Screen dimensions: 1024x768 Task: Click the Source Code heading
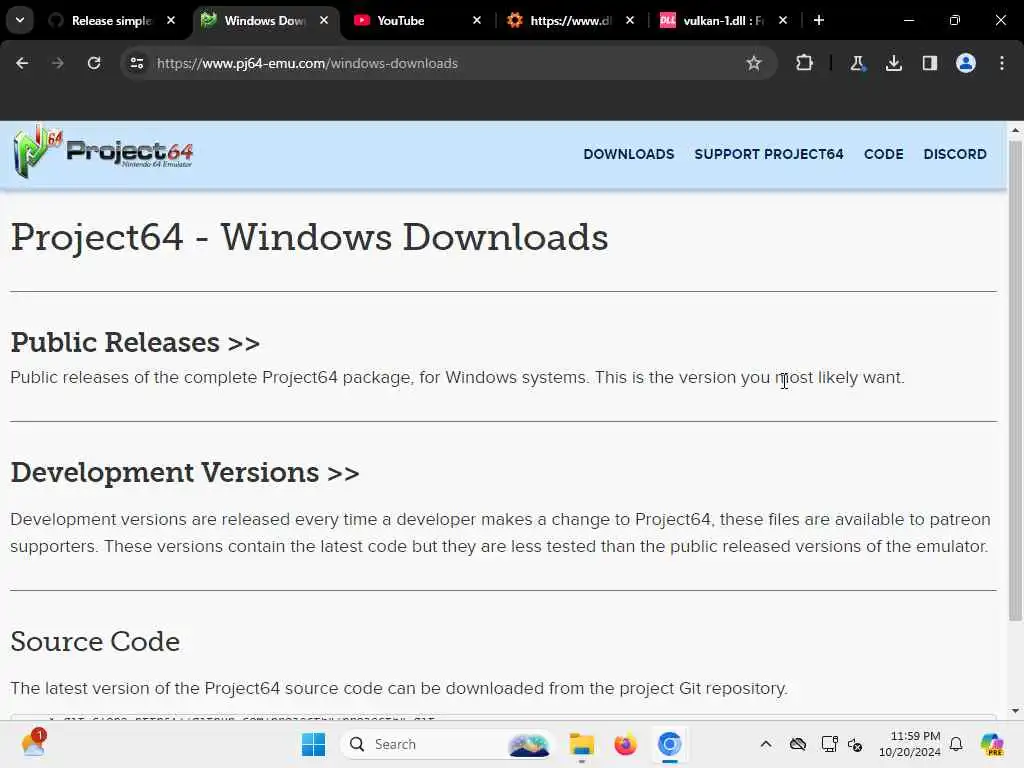(95, 641)
